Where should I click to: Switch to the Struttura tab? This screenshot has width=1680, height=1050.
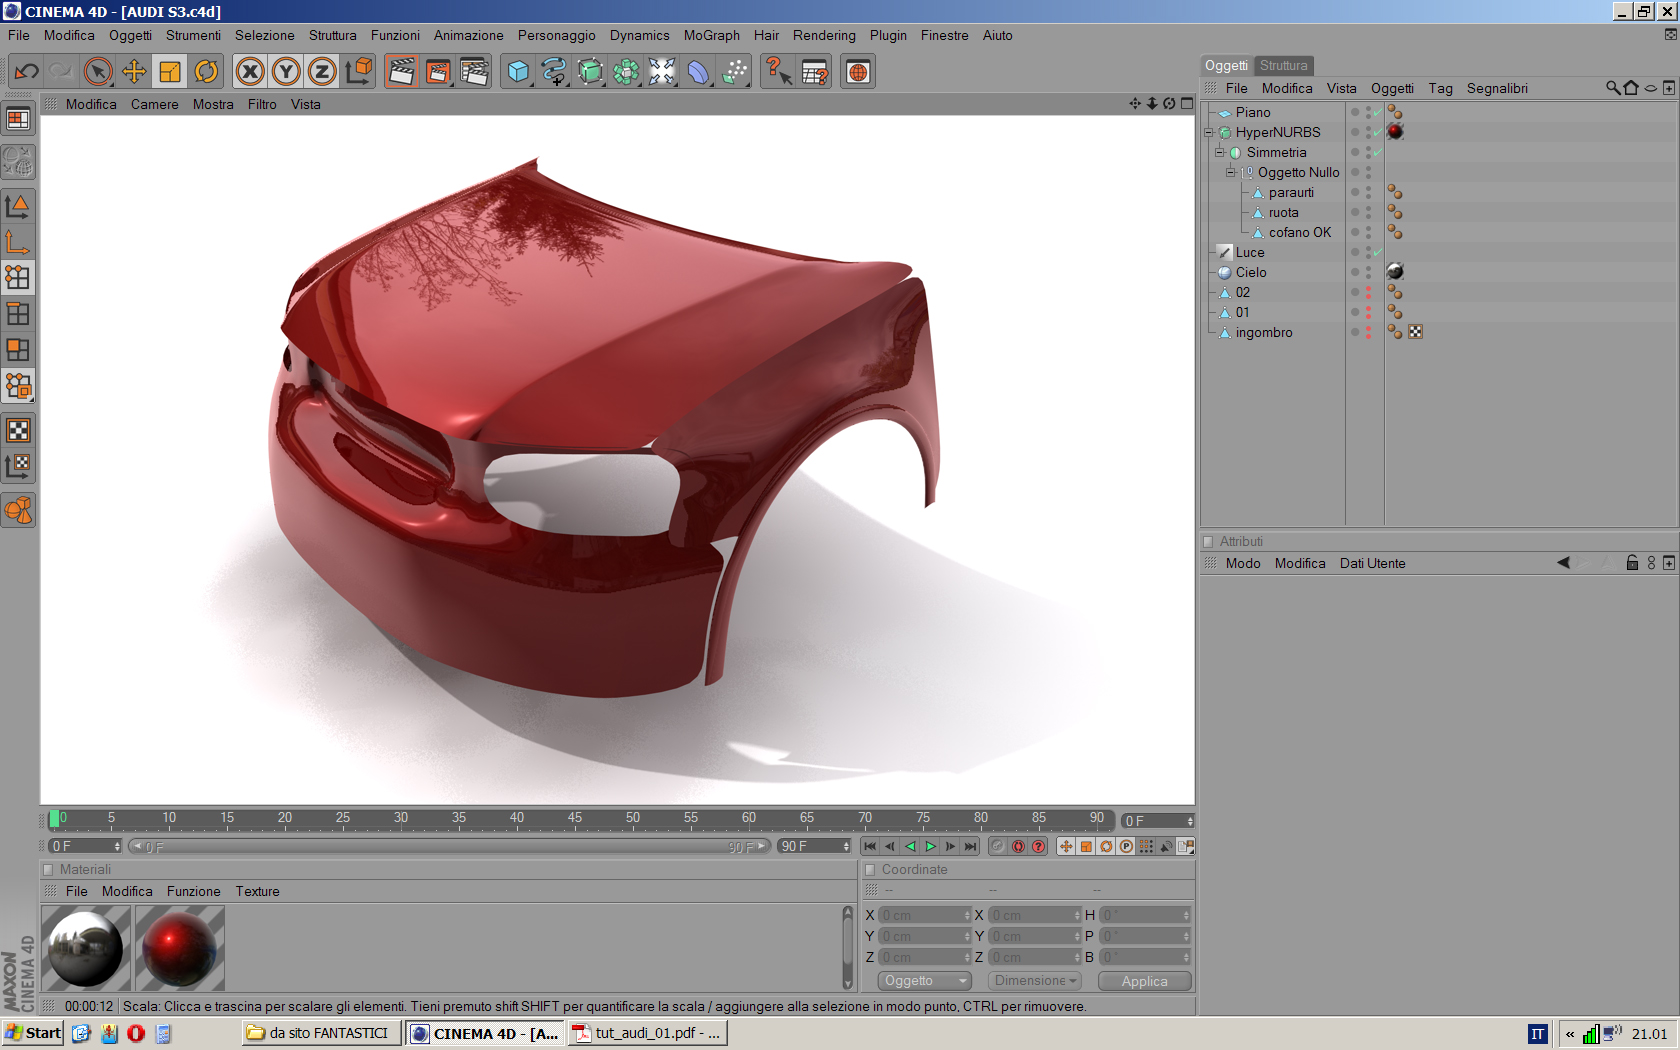(1283, 65)
